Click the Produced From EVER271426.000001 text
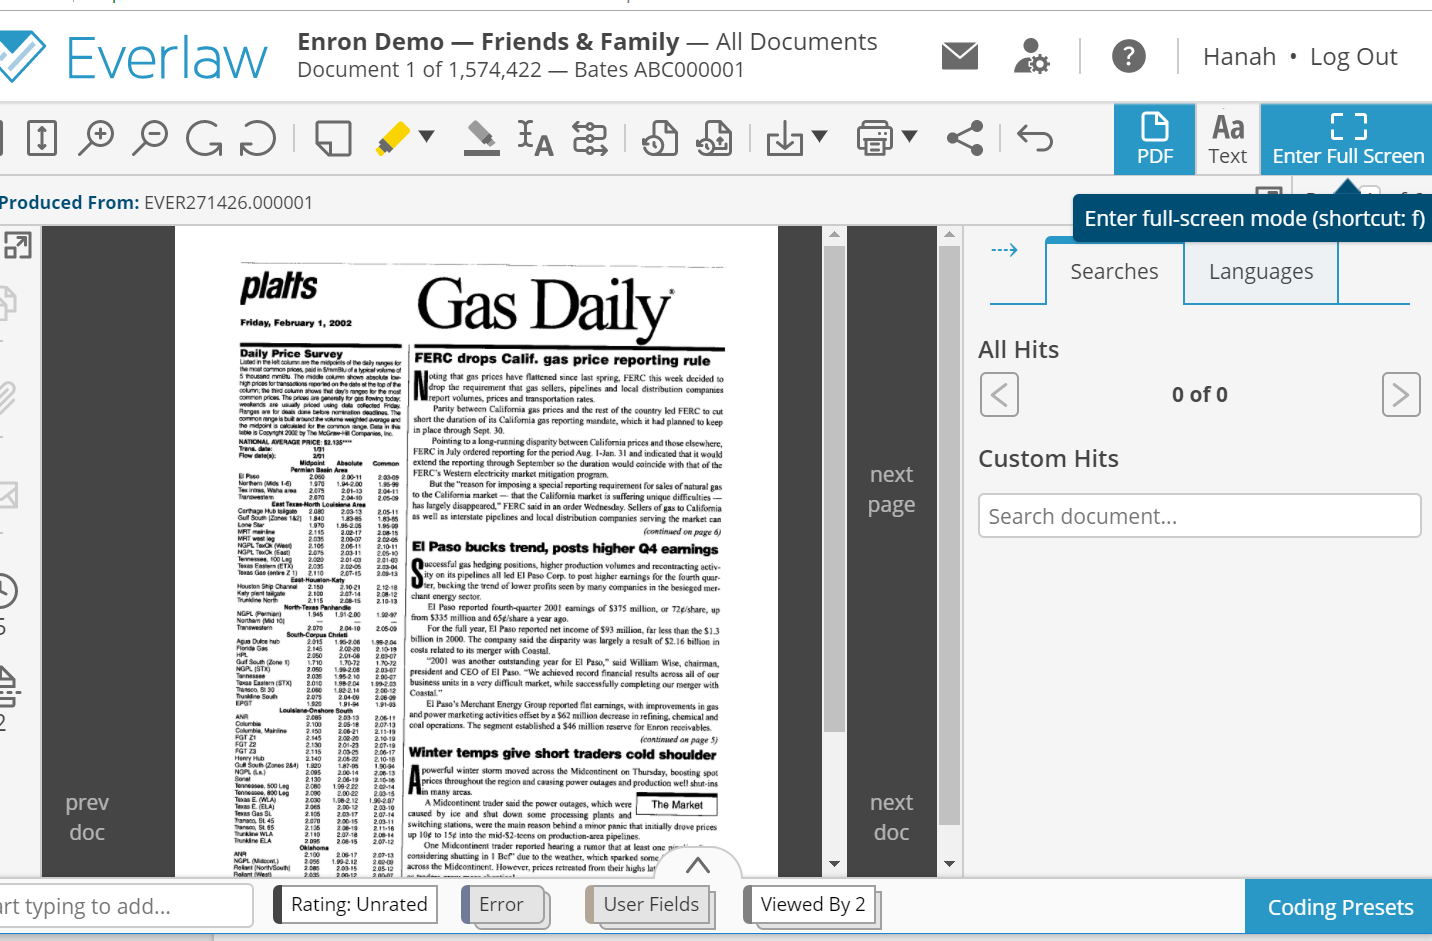 click(156, 202)
